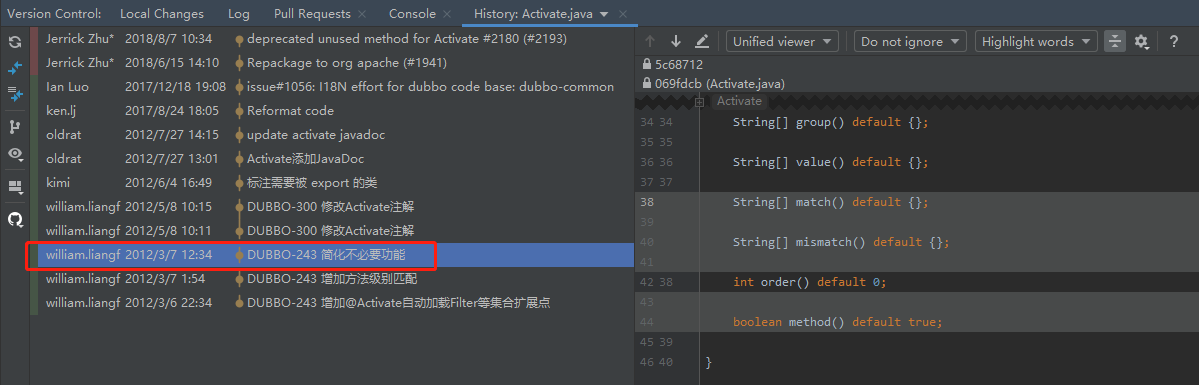Click lock icon beside 5c68712
The height and width of the screenshot is (385, 1199).
pyautogui.click(x=648, y=64)
